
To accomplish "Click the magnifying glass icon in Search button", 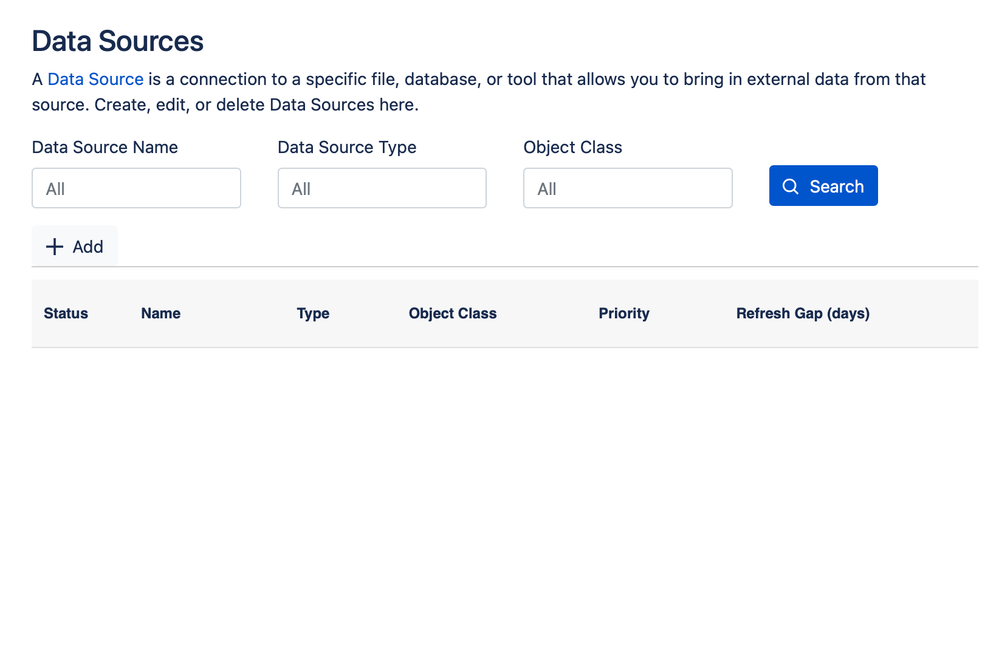I will point(790,186).
